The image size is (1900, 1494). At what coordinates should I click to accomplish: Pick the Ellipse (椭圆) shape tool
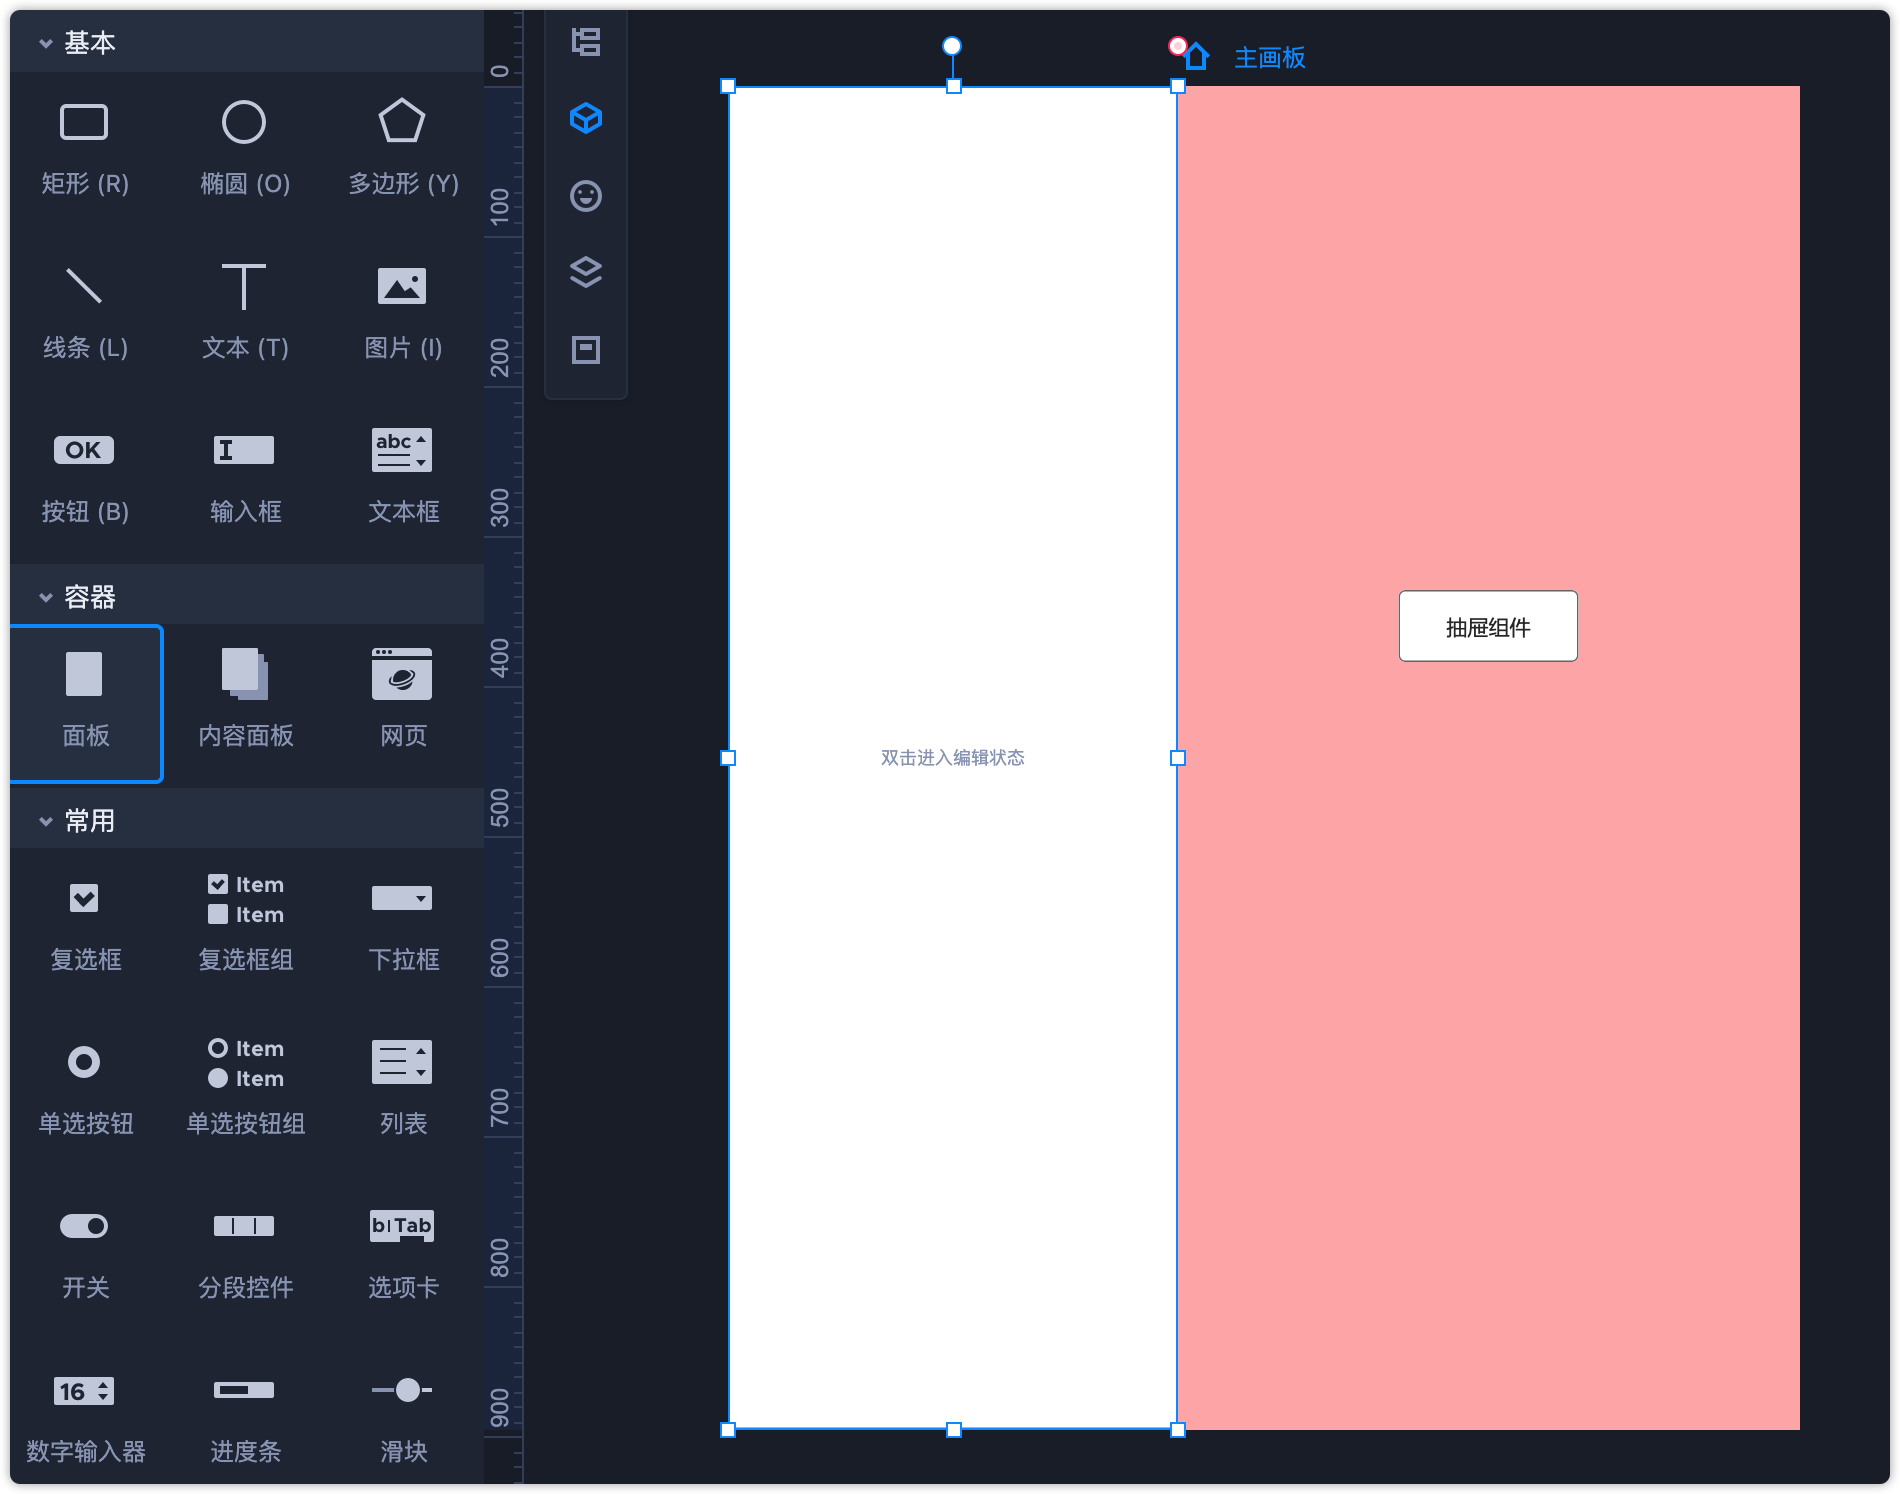[x=244, y=147]
